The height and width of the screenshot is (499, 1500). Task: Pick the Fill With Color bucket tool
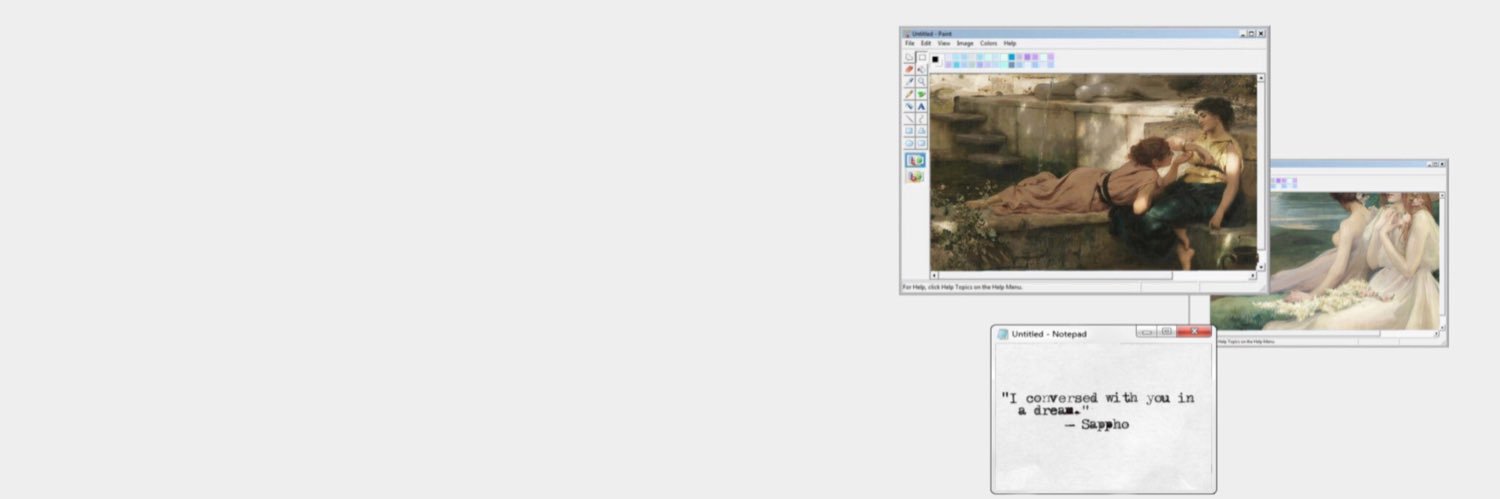922,69
